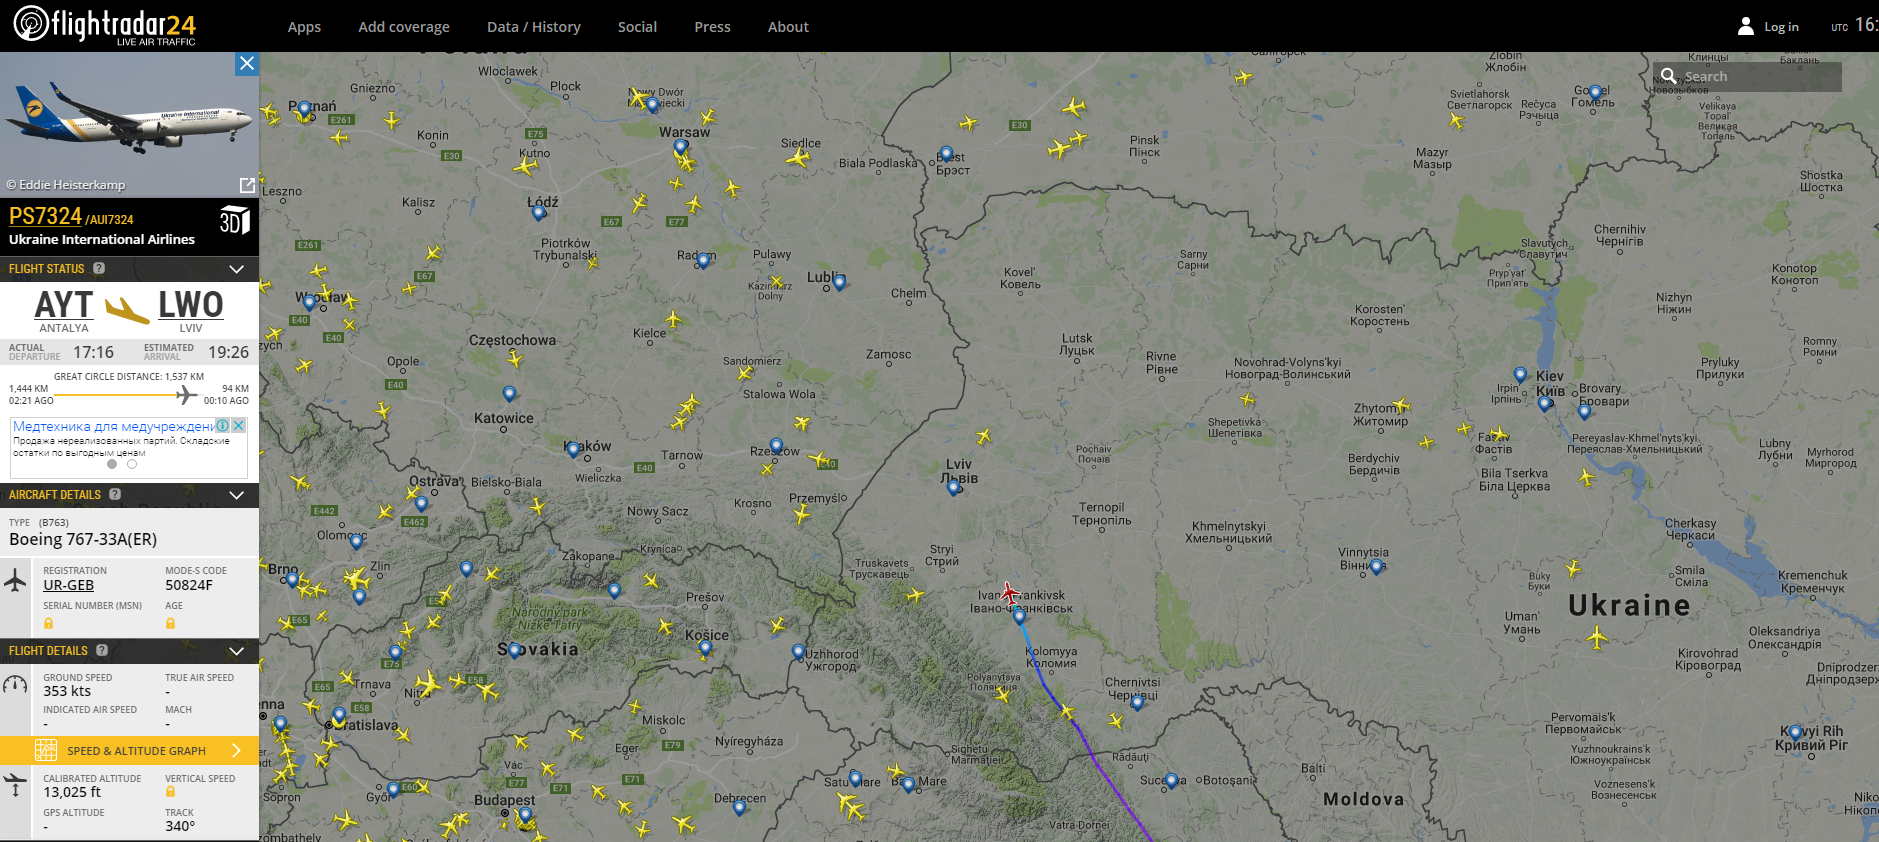
Task: Select the second ad carousel dot
Action: click(x=132, y=464)
